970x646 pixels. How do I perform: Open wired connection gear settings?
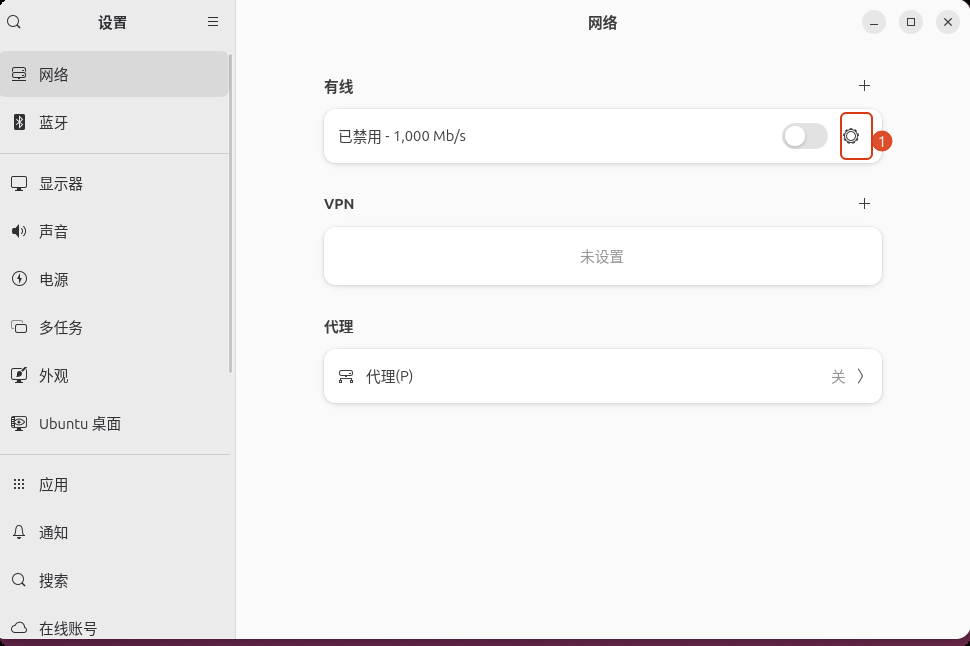pos(851,136)
